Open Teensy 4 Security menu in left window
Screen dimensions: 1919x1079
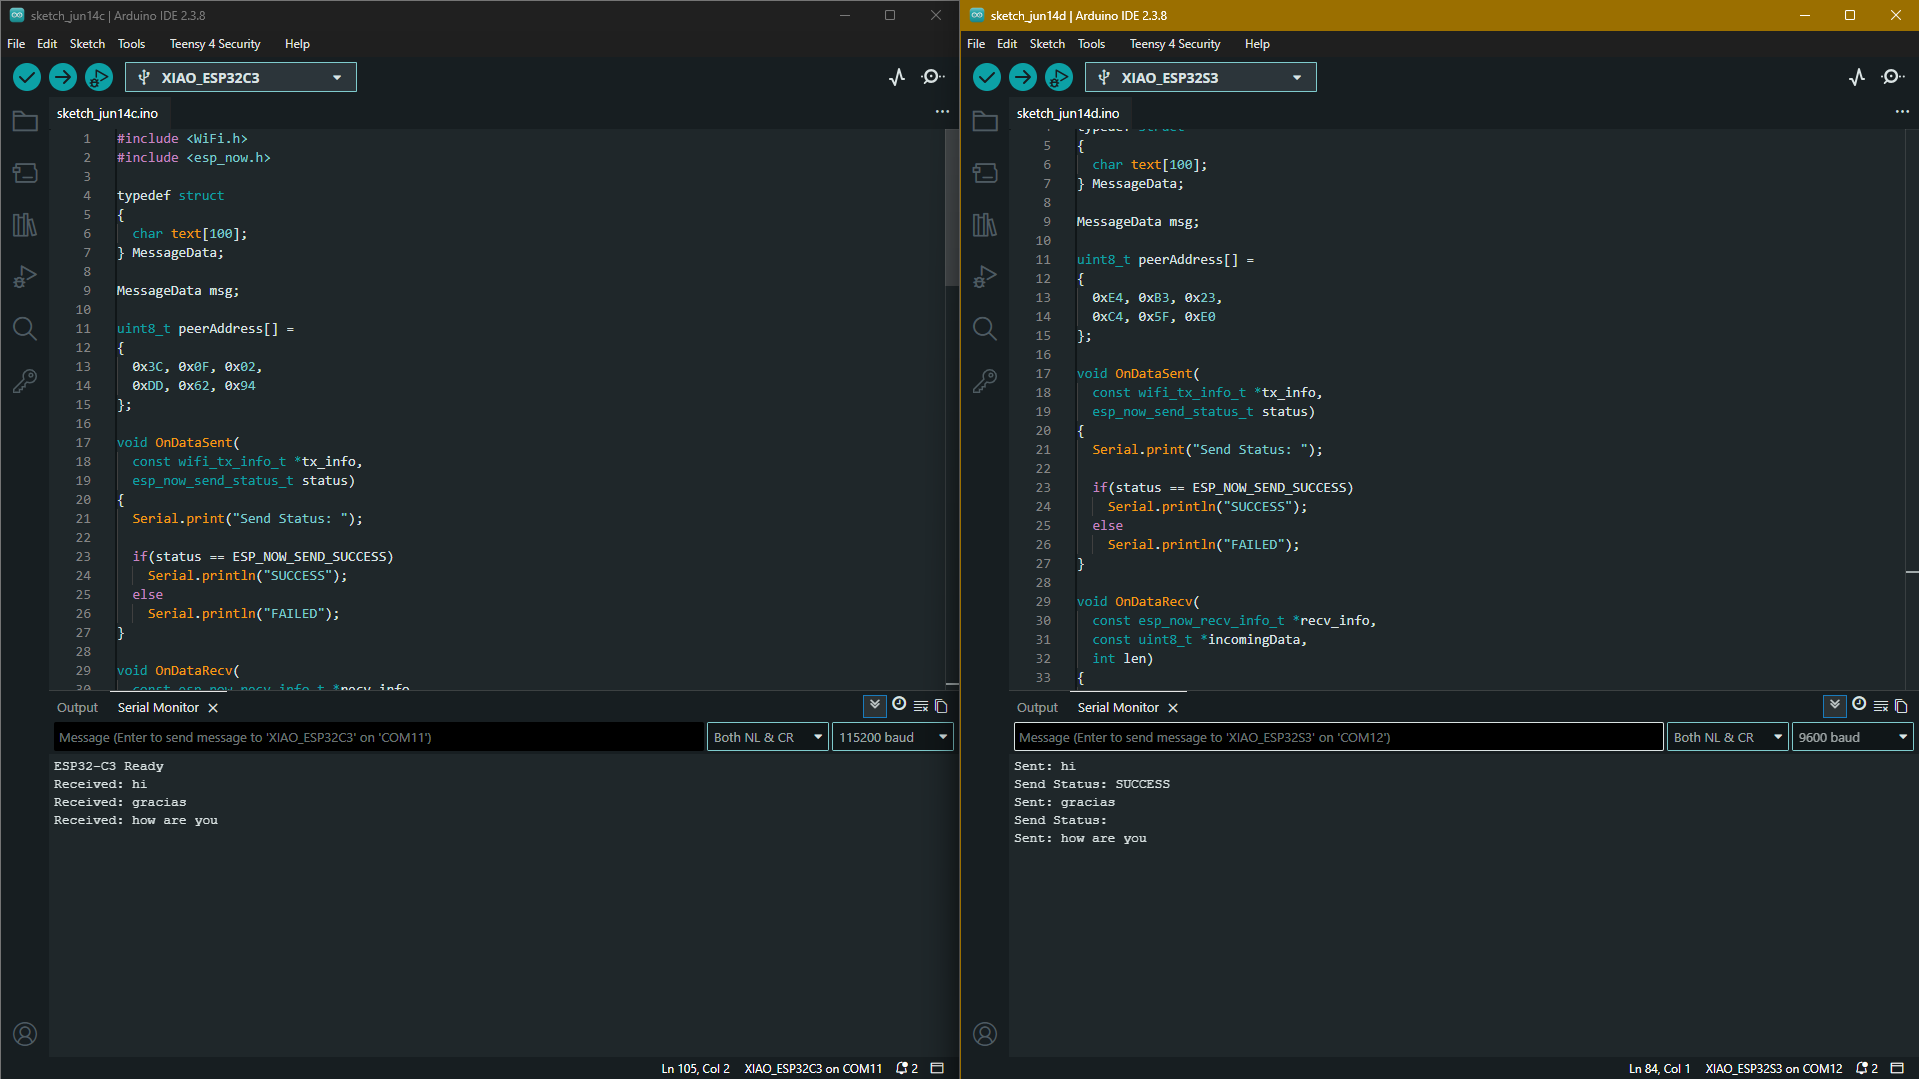tap(215, 44)
